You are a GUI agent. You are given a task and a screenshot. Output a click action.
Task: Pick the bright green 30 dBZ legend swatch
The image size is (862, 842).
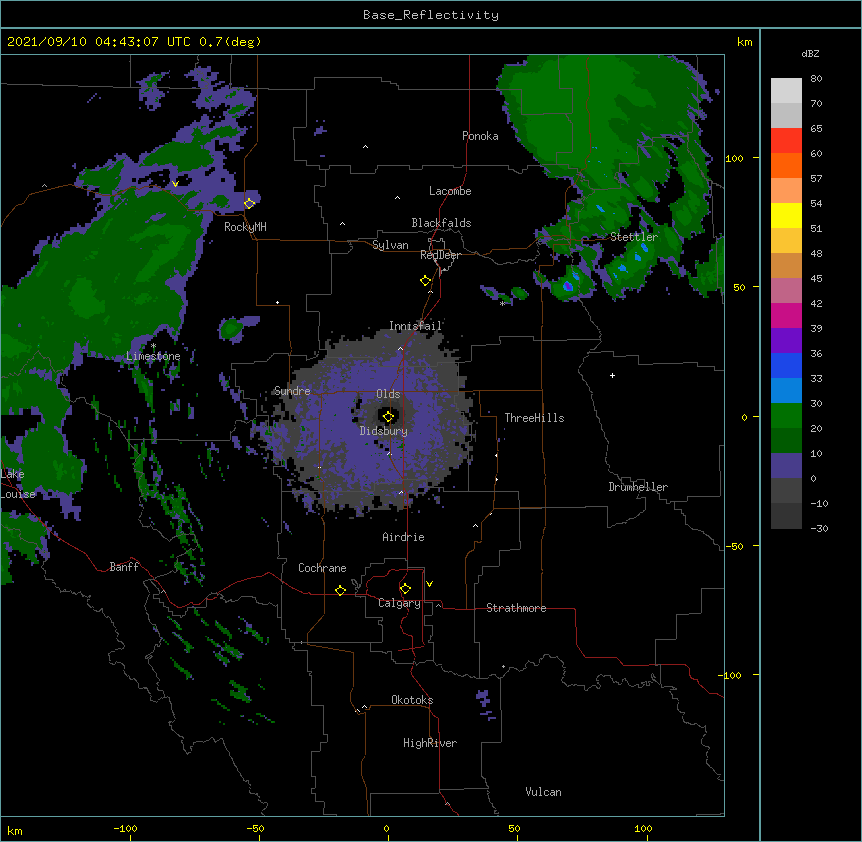(x=786, y=416)
